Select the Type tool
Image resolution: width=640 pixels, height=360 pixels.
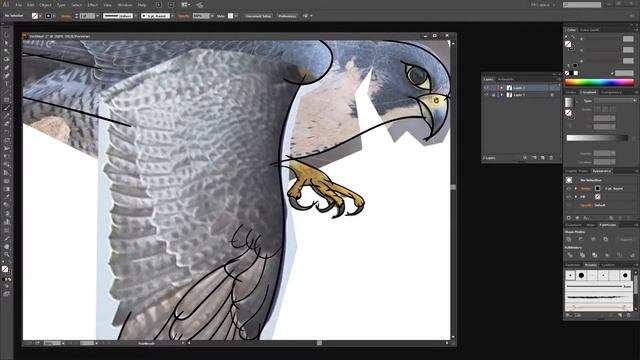pyautogui.click(x=6, y=84)
